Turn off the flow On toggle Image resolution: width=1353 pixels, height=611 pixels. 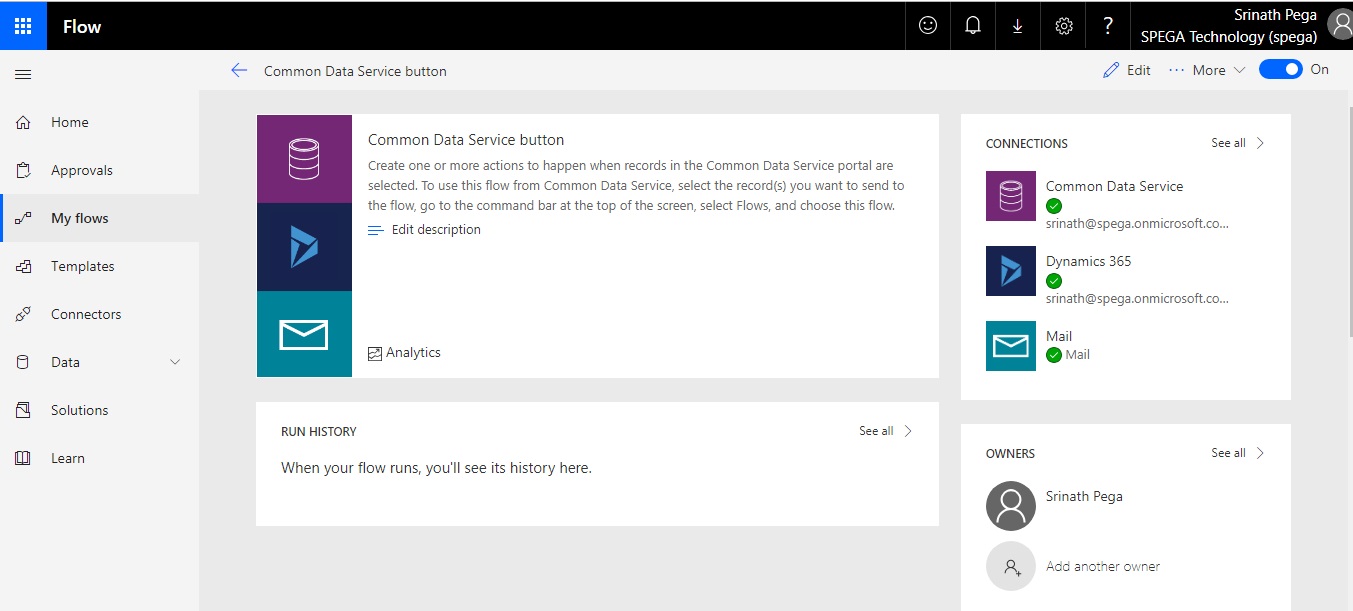click(1280, 69)
